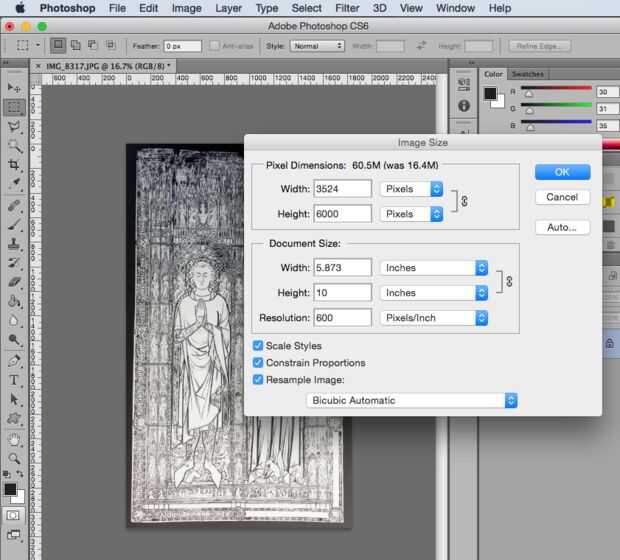Open document Height Inches dropdown

tap(434, 293)
